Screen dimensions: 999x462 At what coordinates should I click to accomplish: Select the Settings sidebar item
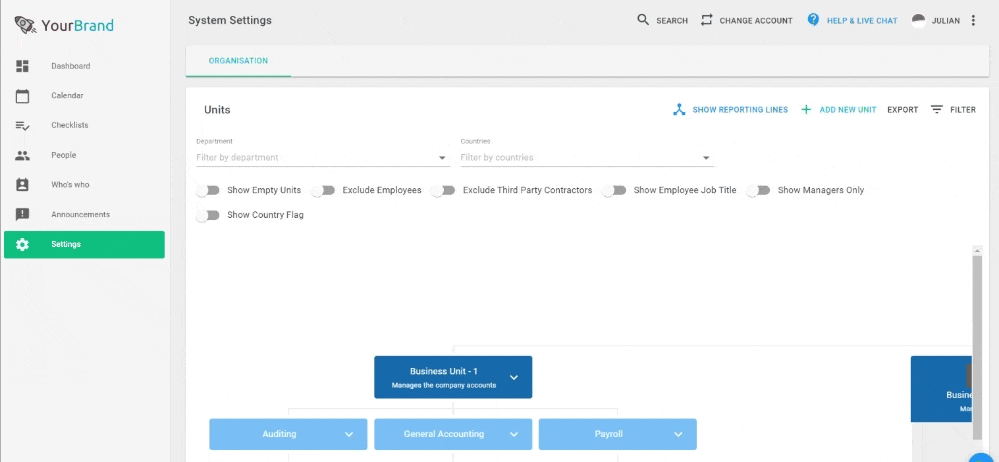tap(84, 244)
